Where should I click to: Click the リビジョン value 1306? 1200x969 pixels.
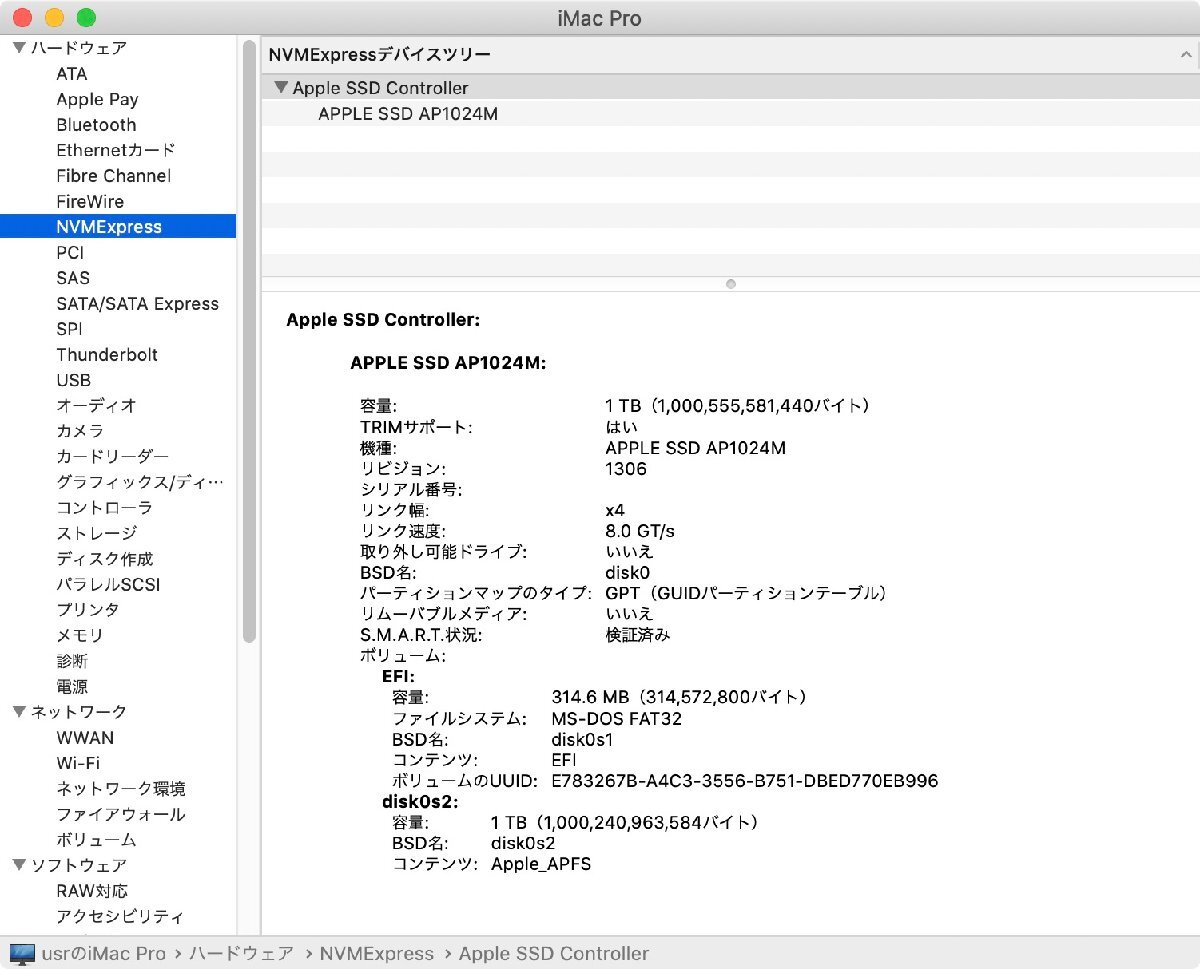[626, 469]
